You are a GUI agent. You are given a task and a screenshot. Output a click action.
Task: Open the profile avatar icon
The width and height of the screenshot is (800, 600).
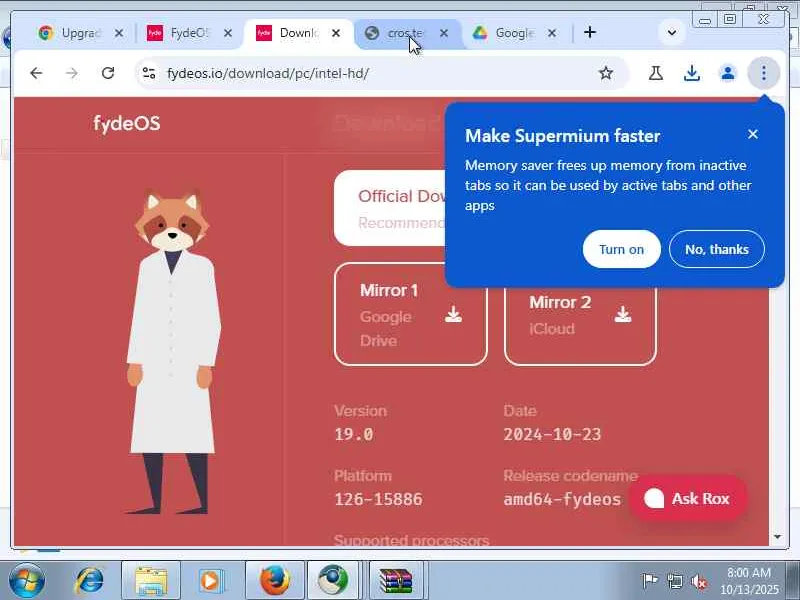[x=728, y=73]
